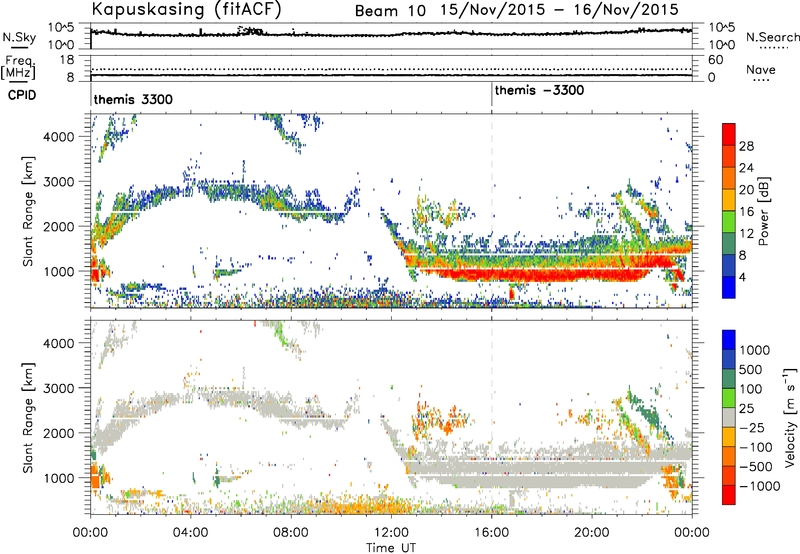Click the Time UT axis label
The width and height of the screenshot is (800, 554).
(x=391, y=548)
